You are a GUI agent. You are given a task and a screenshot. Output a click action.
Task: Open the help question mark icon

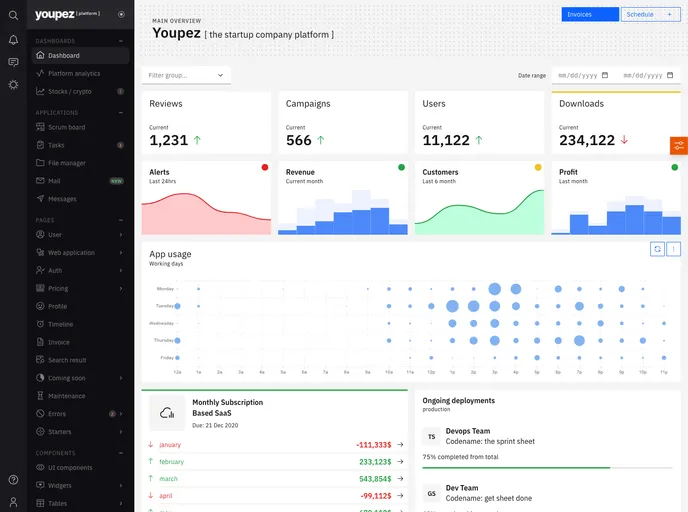click(13, 481)
